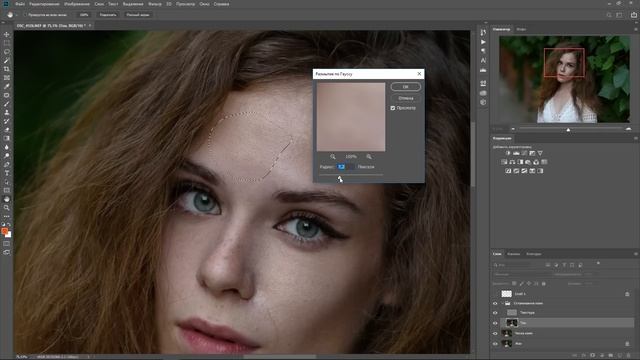
Task: Toggle Quick Mask mode
Action: coord(7,244)
